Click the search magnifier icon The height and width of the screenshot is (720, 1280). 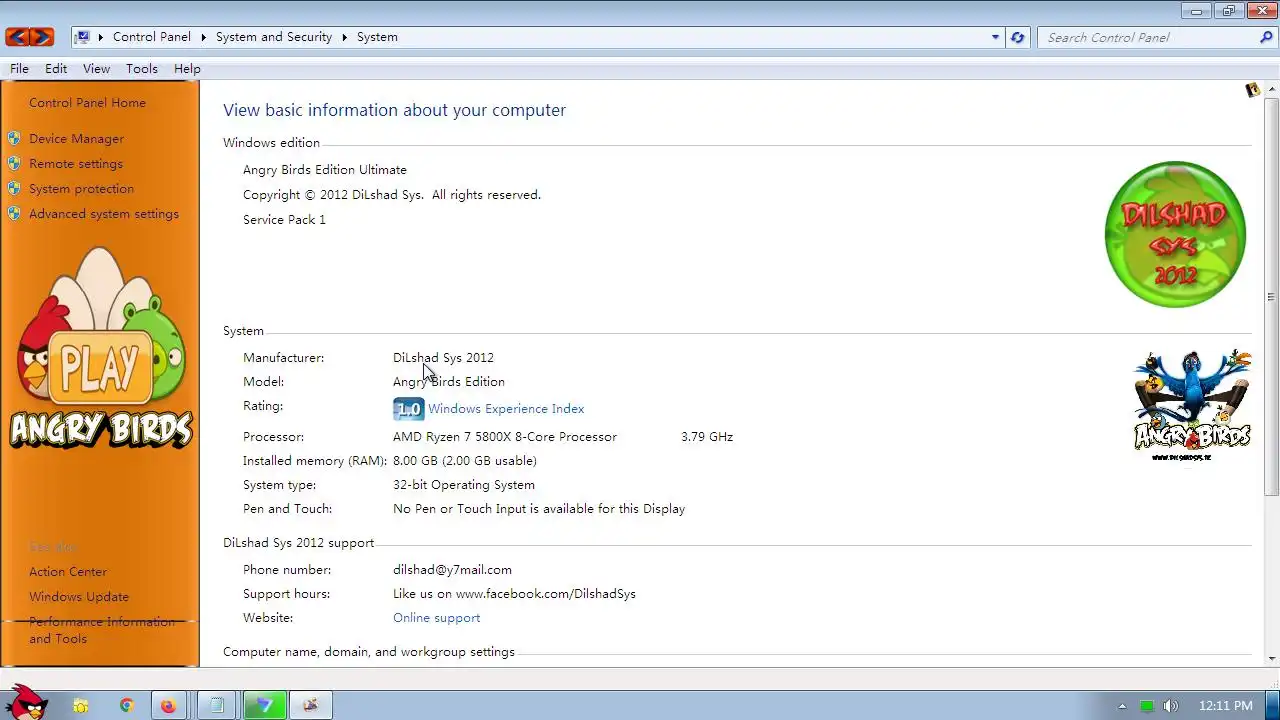1266,37
